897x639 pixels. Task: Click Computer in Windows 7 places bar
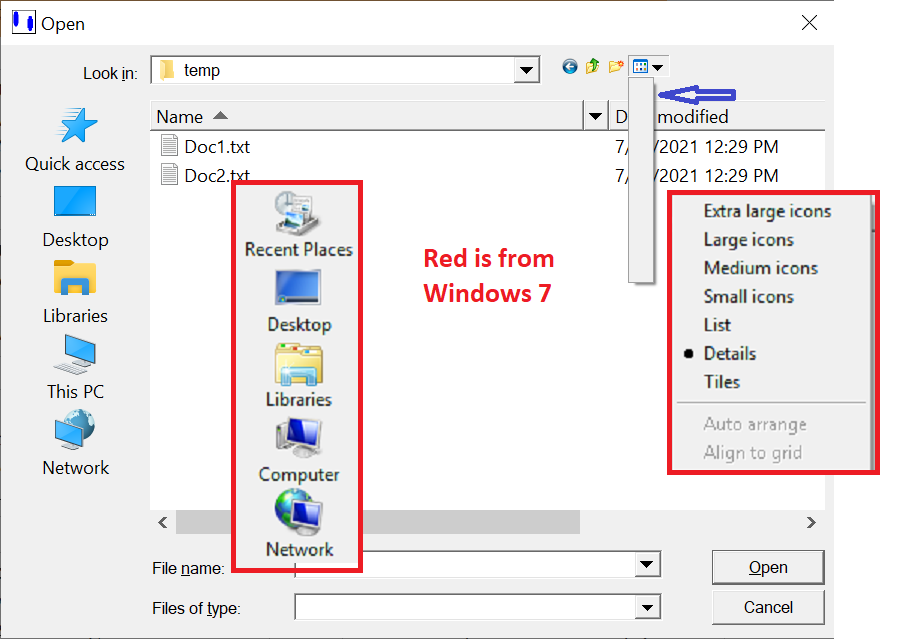click(299, 451)
